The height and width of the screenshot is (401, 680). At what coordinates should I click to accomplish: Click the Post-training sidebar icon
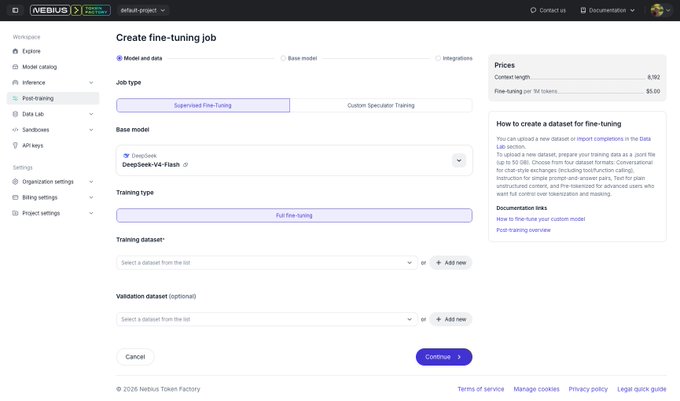[x=15, y=98]
